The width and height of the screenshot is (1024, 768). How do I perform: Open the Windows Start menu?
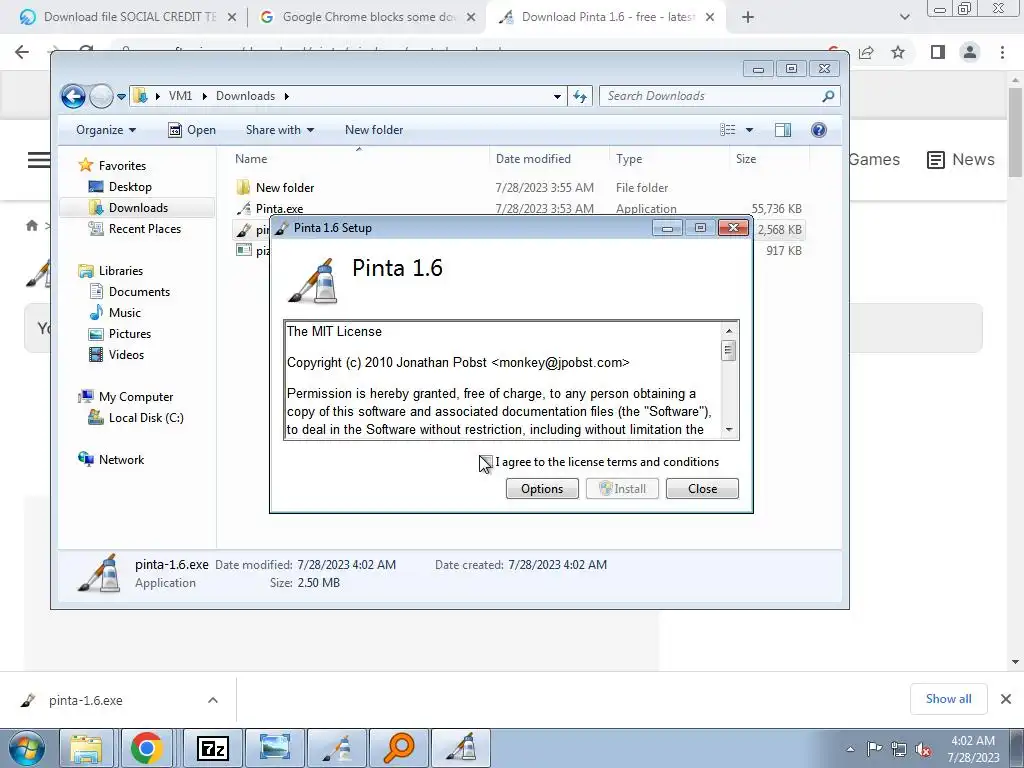click(x=27, y=748)
